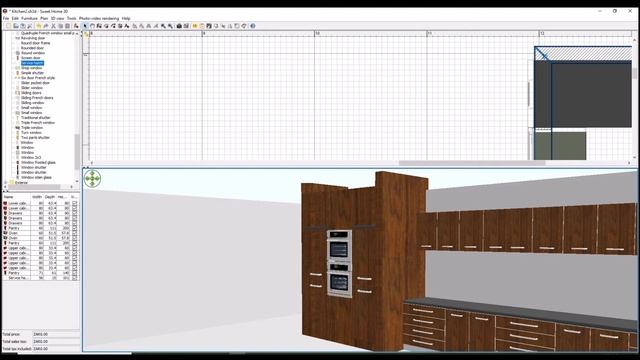Select Window frosted glass in catalog
640x360 pixels.
pos(38,162)
